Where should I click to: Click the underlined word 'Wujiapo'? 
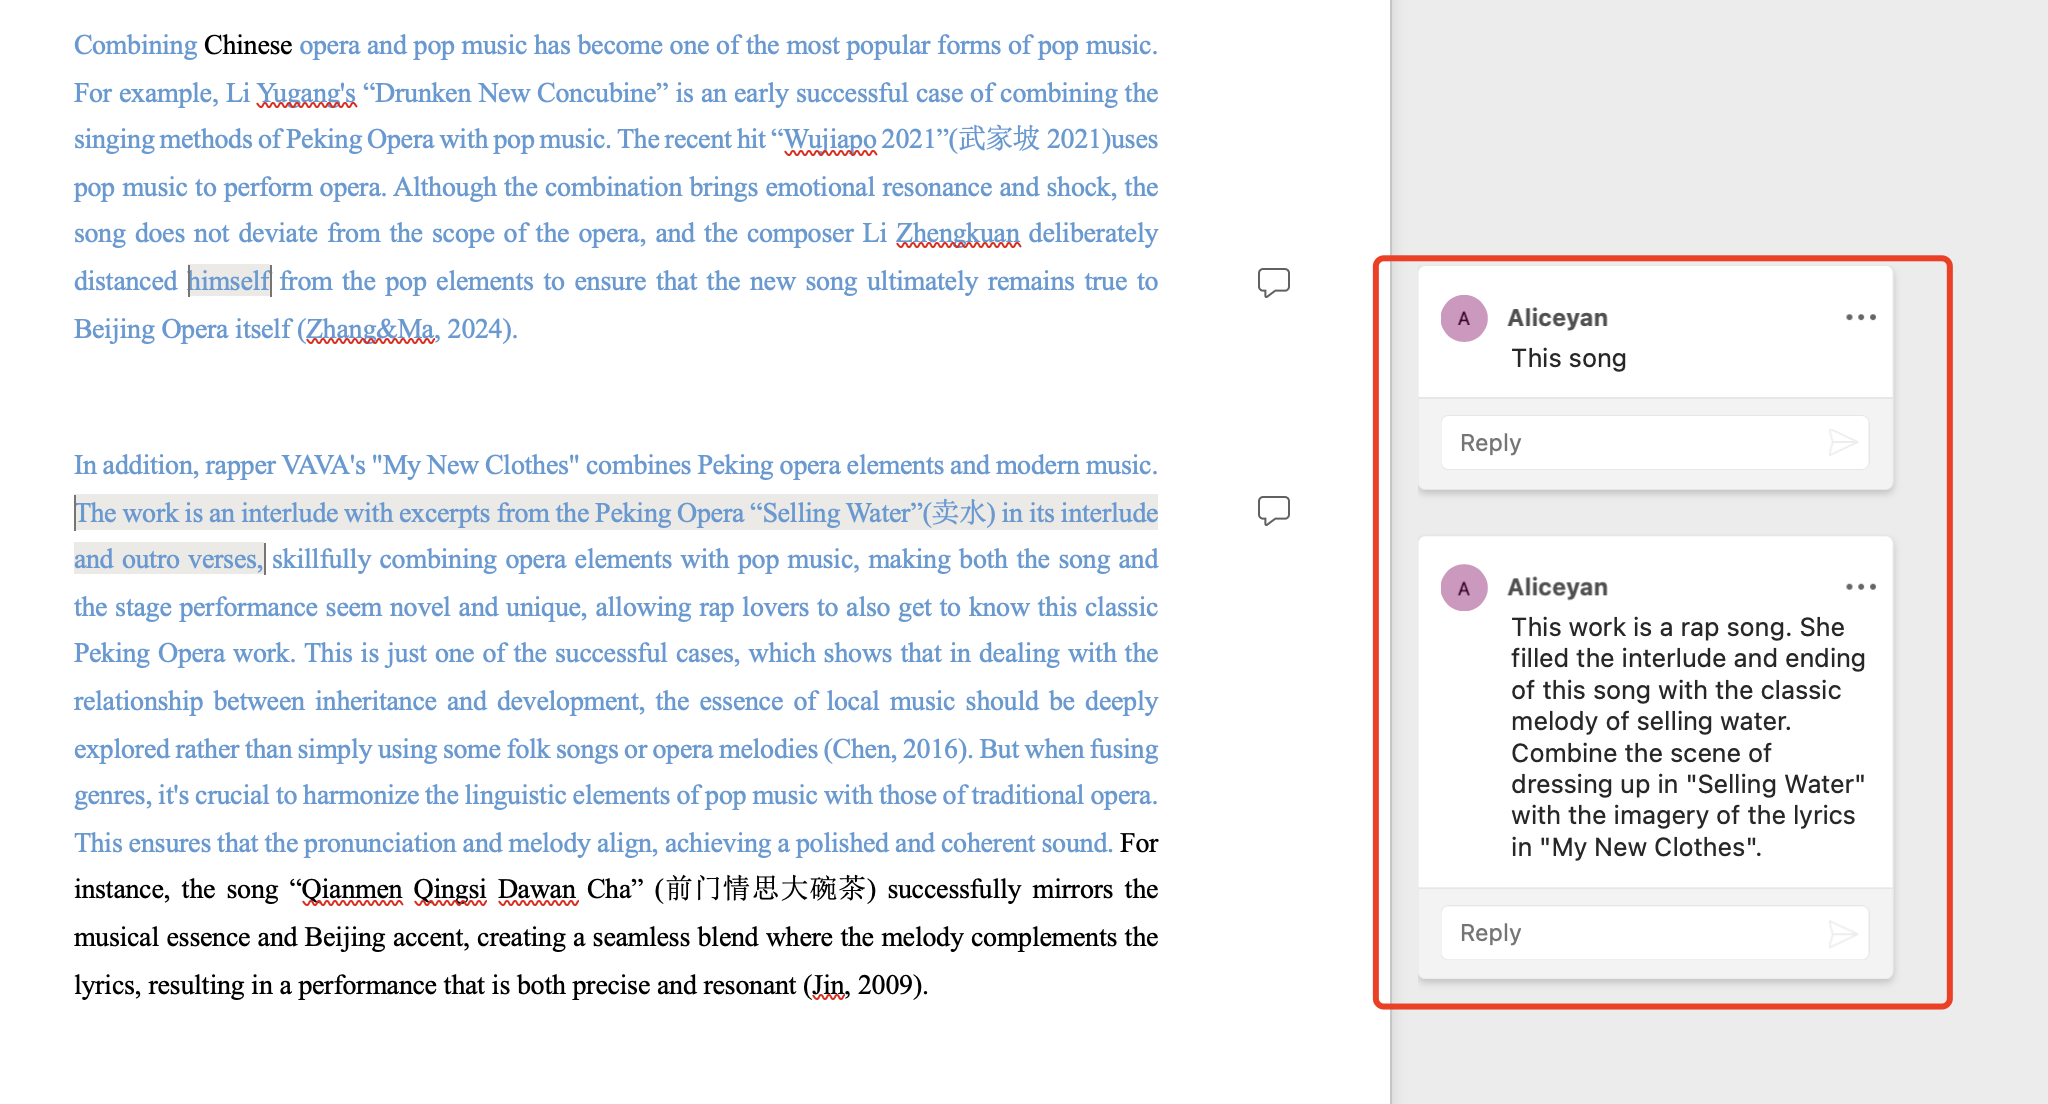pos(830,139)
